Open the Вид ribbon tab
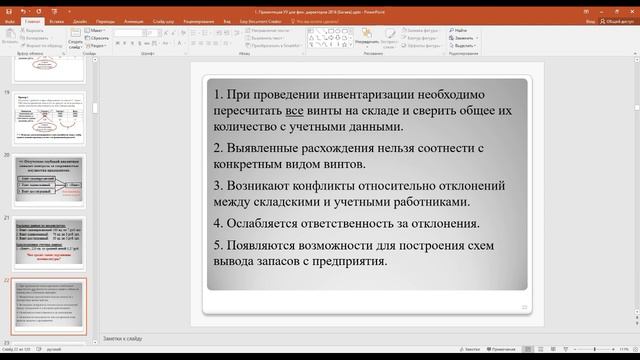The image size is (640, 360). 227,21
